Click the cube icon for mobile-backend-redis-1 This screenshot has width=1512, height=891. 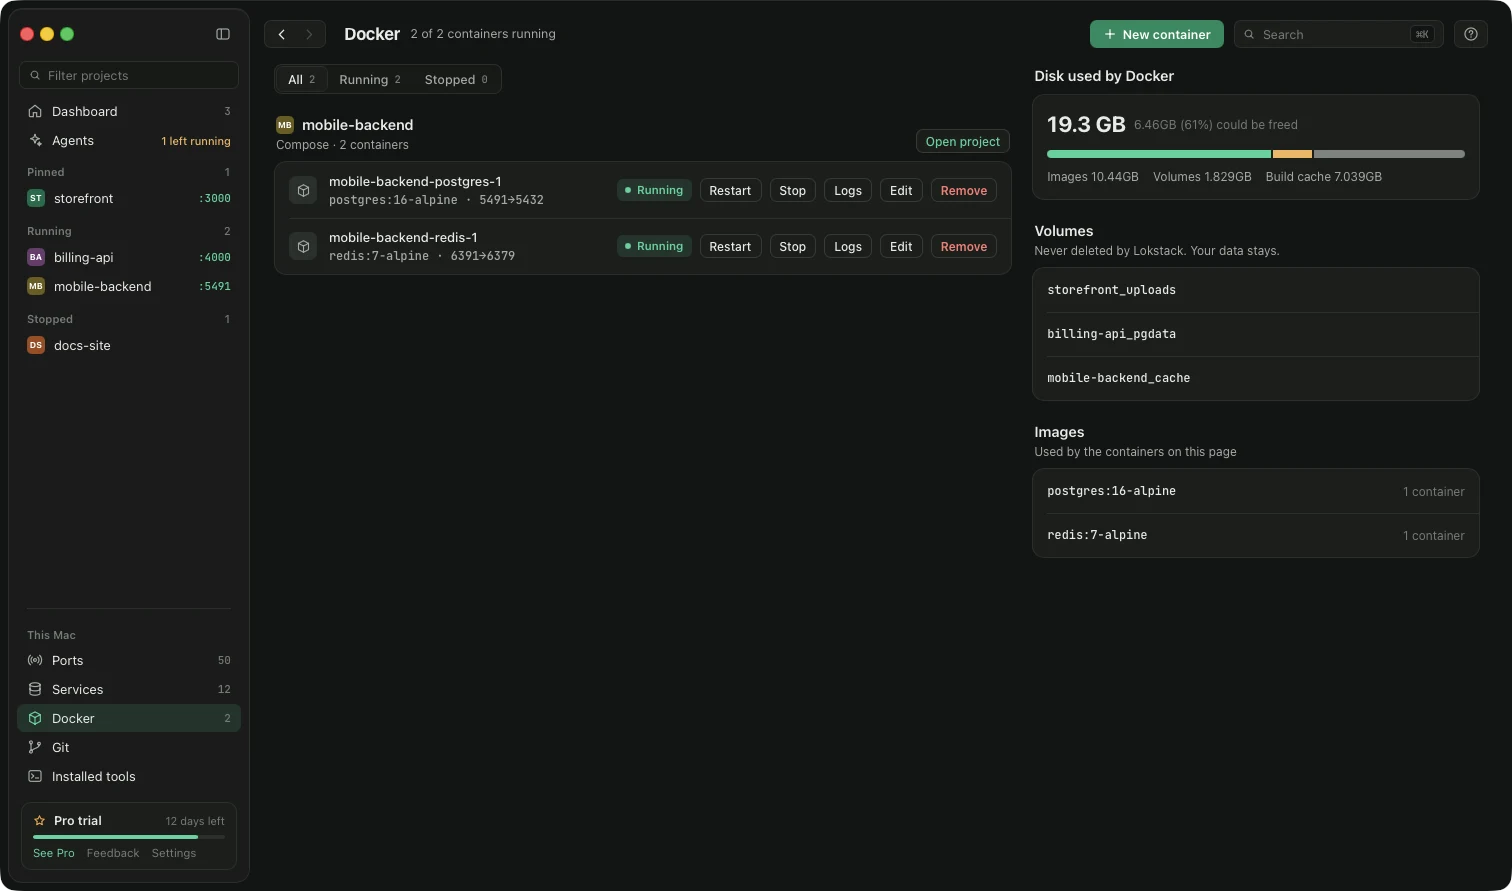click(x=303, y=246)
